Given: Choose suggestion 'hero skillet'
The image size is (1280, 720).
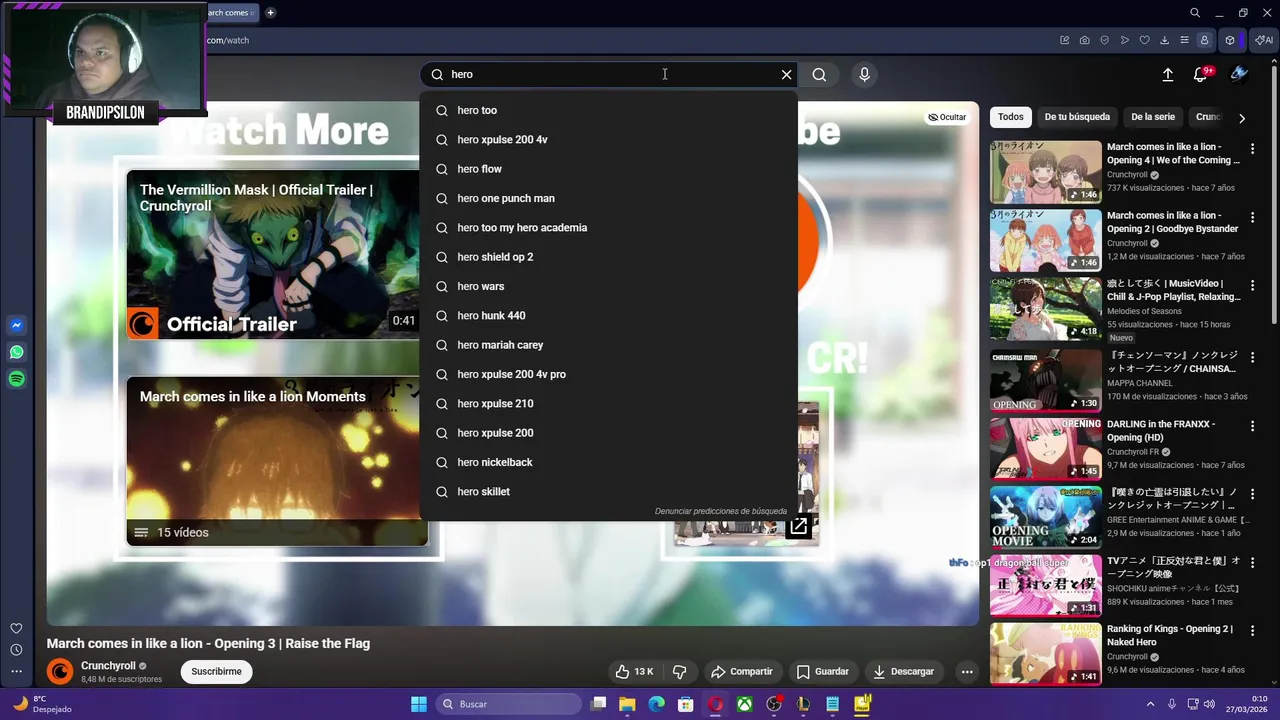Looking at the screenshot, I should [x=609, y=491].
